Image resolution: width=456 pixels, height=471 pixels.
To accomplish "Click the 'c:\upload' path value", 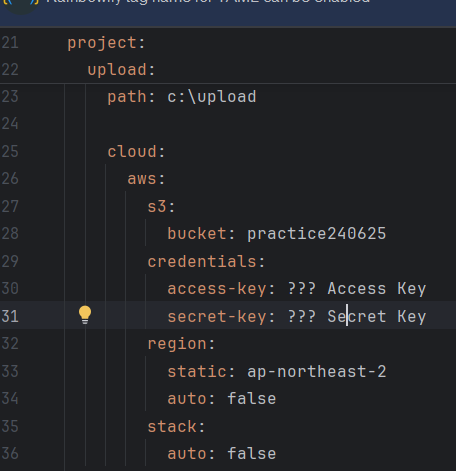I will point(212,97).
